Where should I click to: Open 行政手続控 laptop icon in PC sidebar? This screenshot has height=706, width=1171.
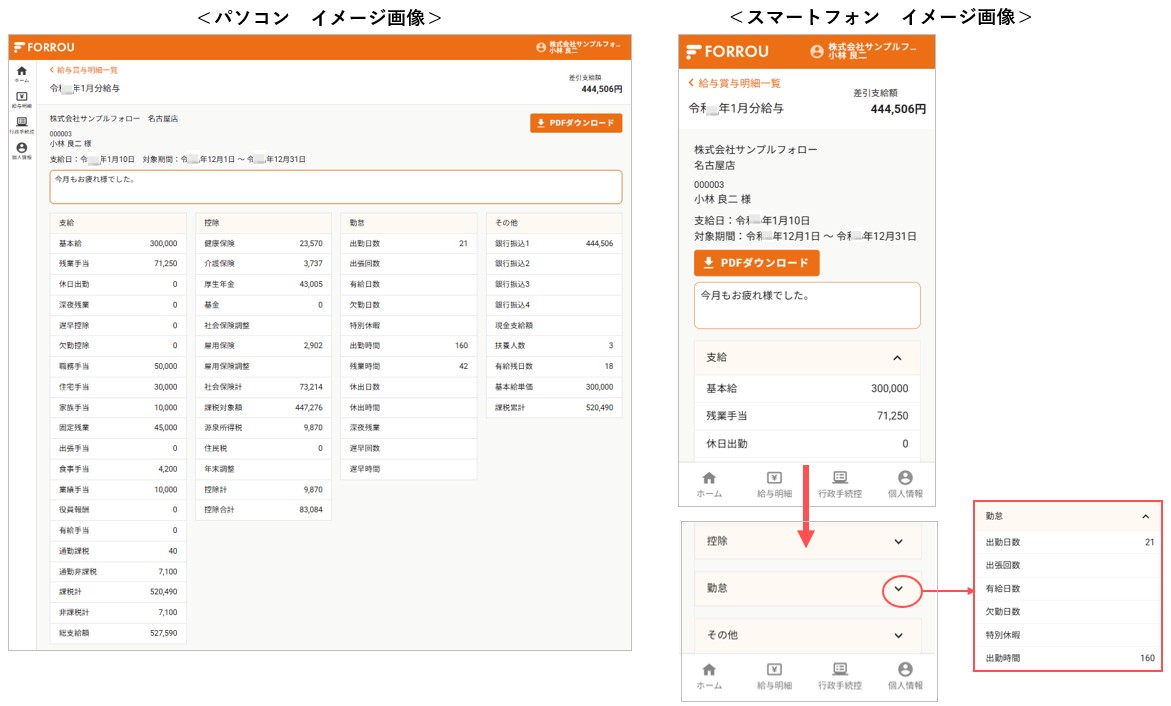22,123
